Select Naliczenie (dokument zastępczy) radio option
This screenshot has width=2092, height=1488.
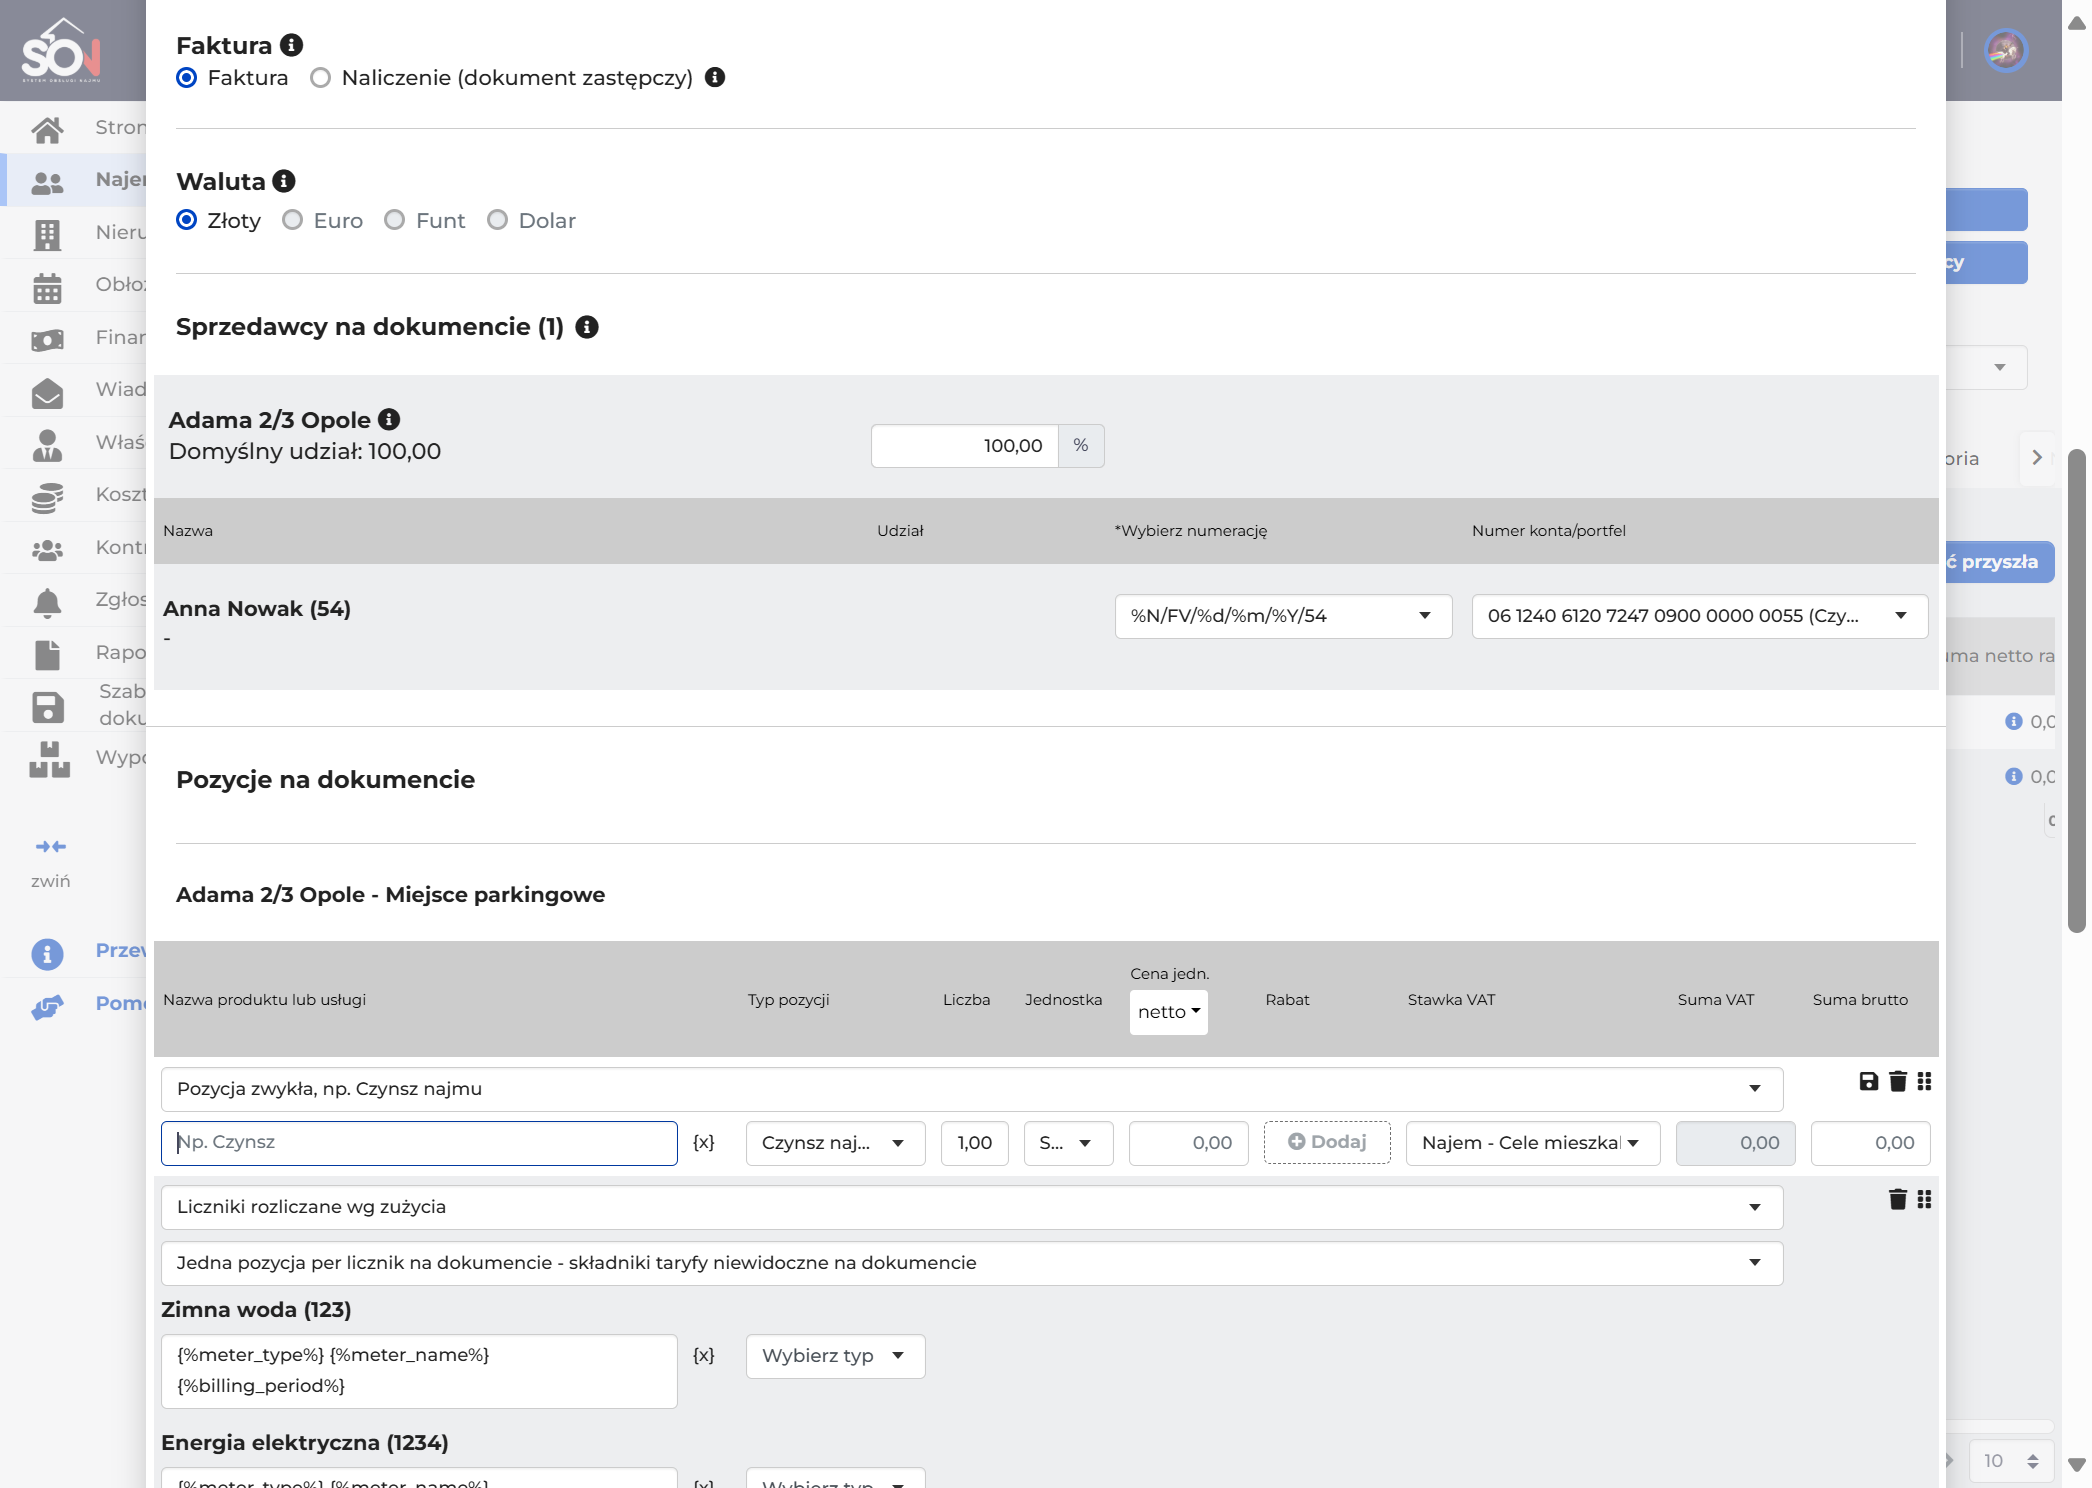click(x=320, y=77)
